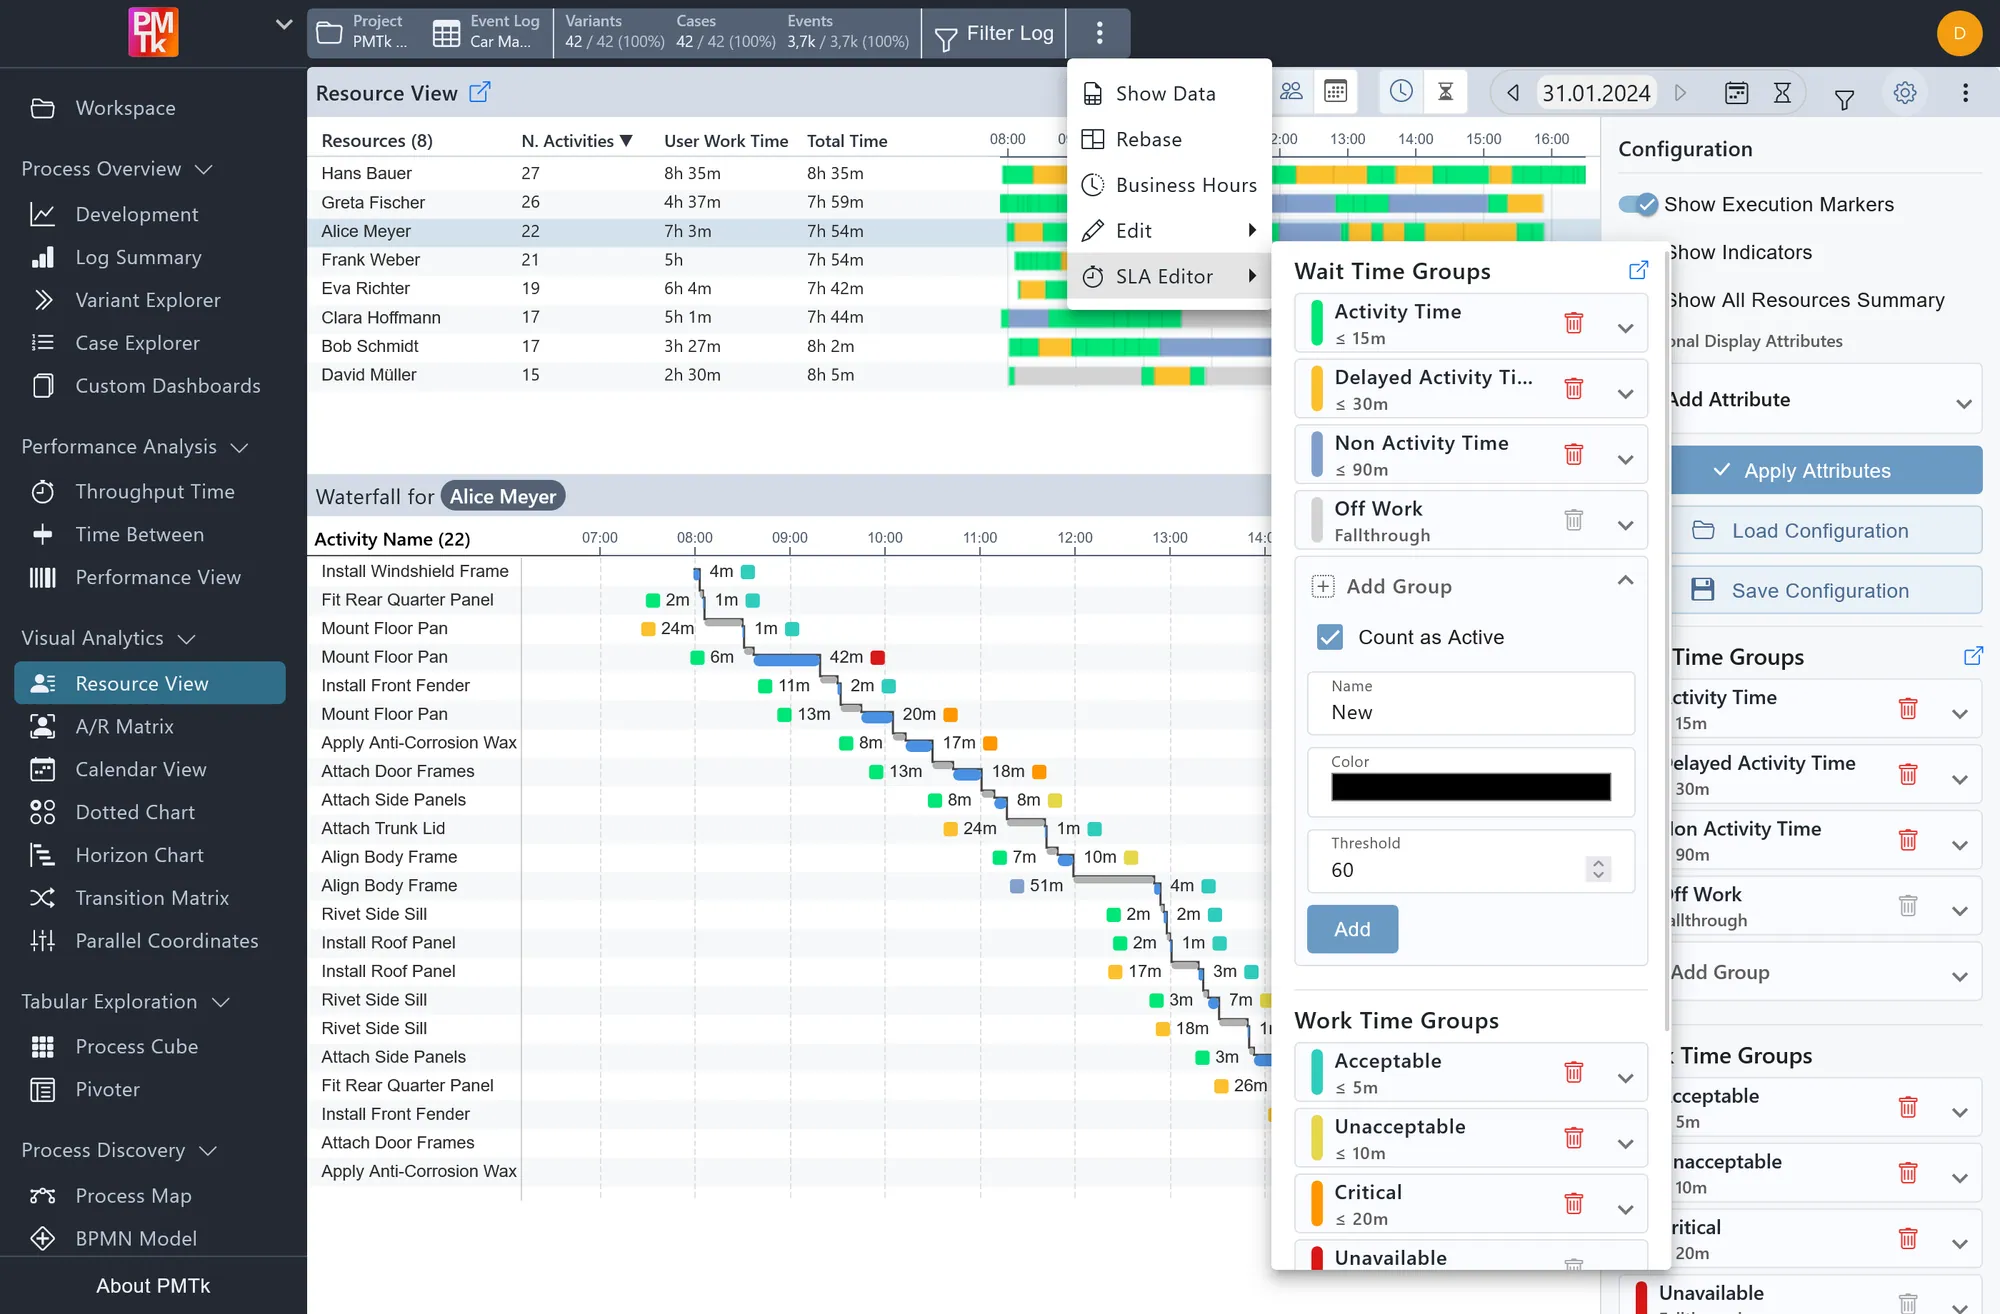Click the black Color swatch
Screen dimensions: 2000x1314
(1470, 787)
